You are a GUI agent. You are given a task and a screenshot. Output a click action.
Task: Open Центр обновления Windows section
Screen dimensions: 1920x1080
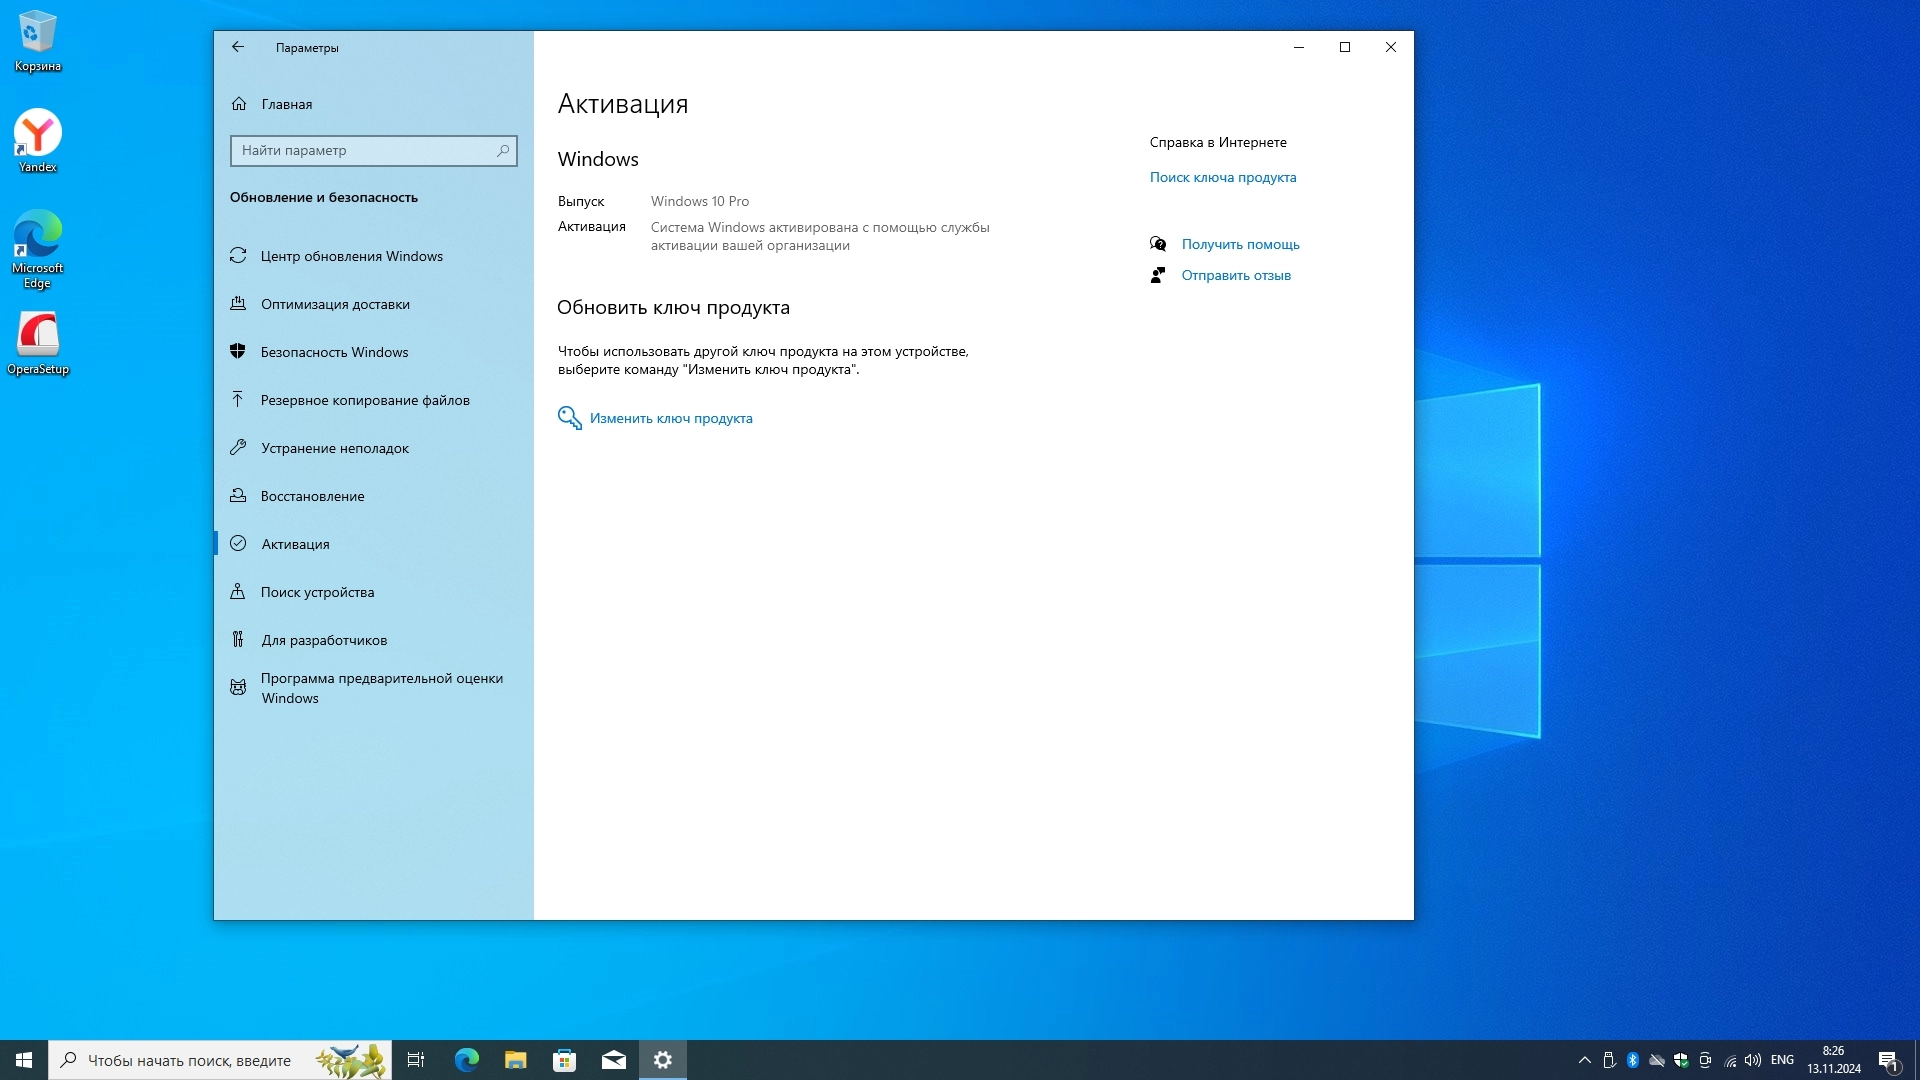(x=351, y=256)
